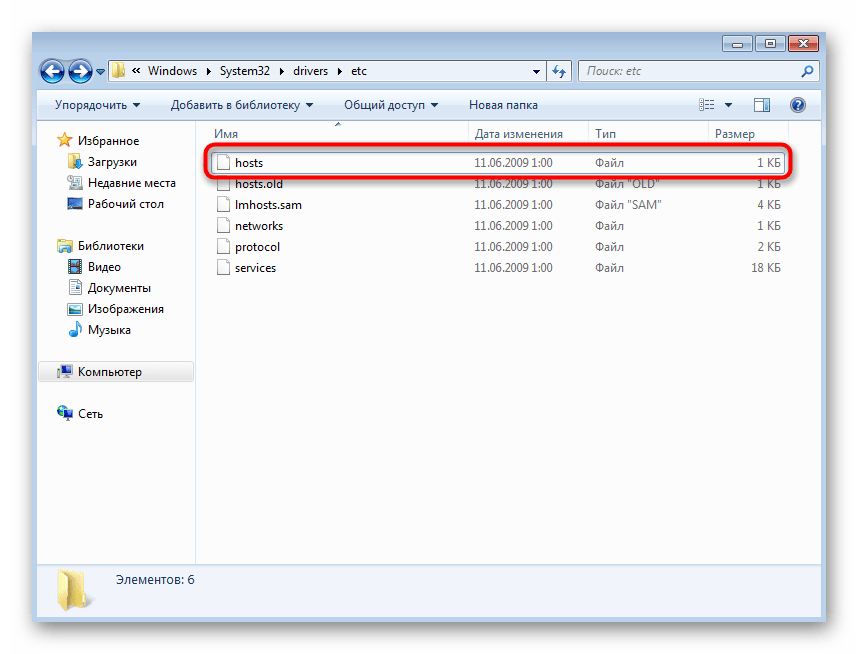Image resolution: width=858 pixels, height=654 pixels.
Task: Open the Музыка library
Action: point(108,330)
